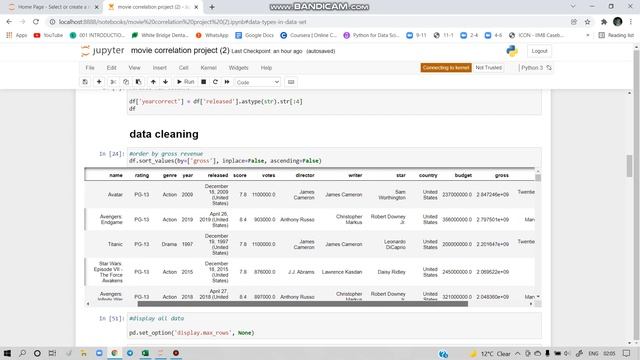Open the command palette keyboard icon
This screenshot has height=360, width=640.
(x=291, y=82)
